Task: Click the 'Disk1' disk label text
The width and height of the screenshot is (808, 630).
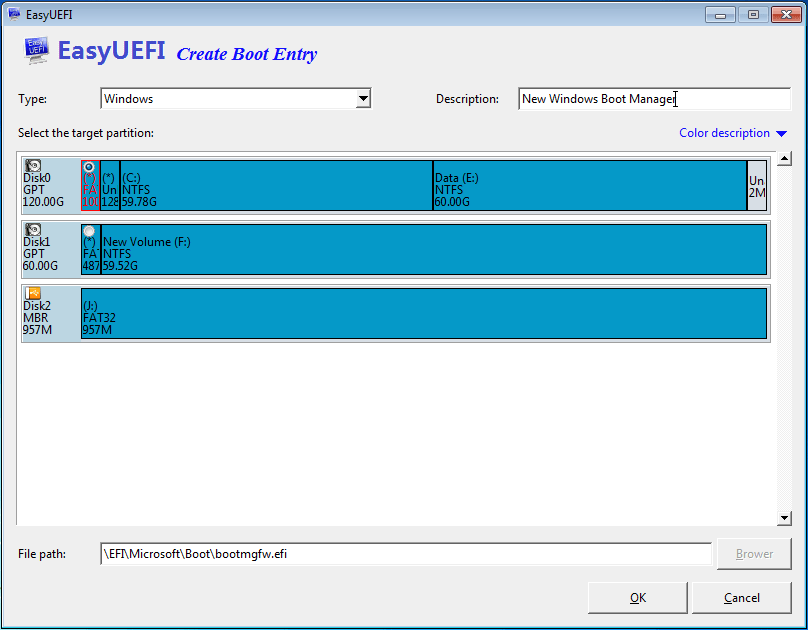Action: point(37,242)
